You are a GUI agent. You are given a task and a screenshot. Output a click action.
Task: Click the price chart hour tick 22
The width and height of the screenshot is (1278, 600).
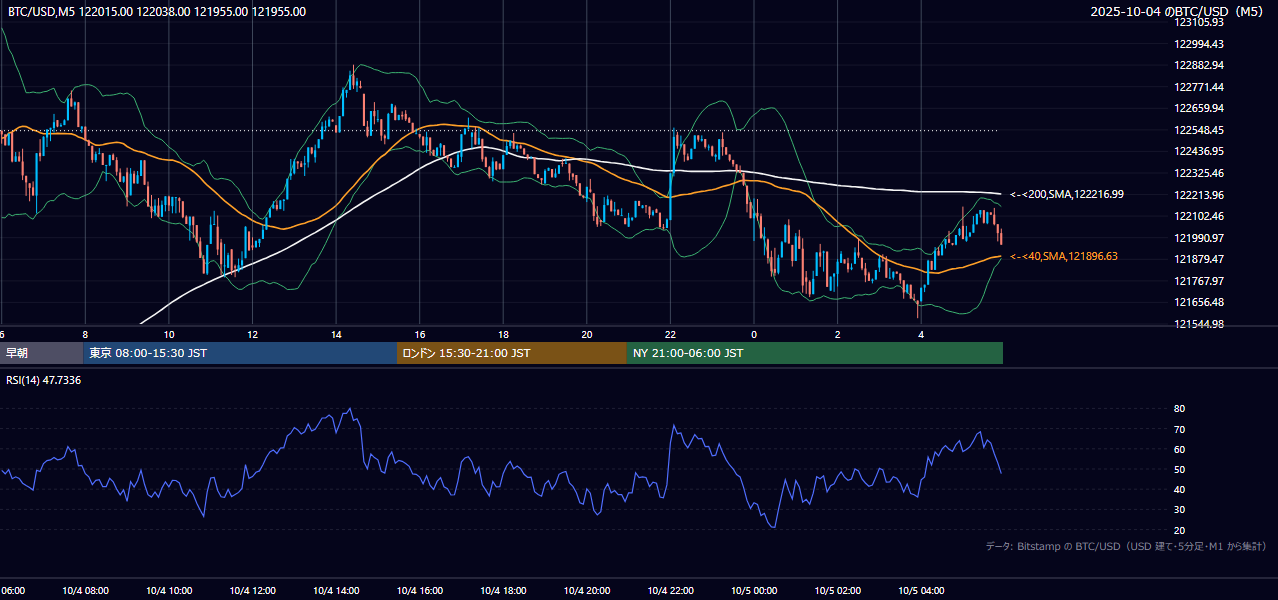pyautogui.click(x=671, y=335)
